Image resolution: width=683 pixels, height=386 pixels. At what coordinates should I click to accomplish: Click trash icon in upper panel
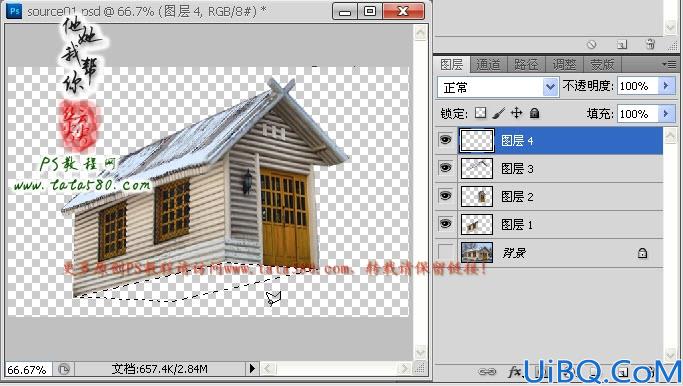[650, 44]
